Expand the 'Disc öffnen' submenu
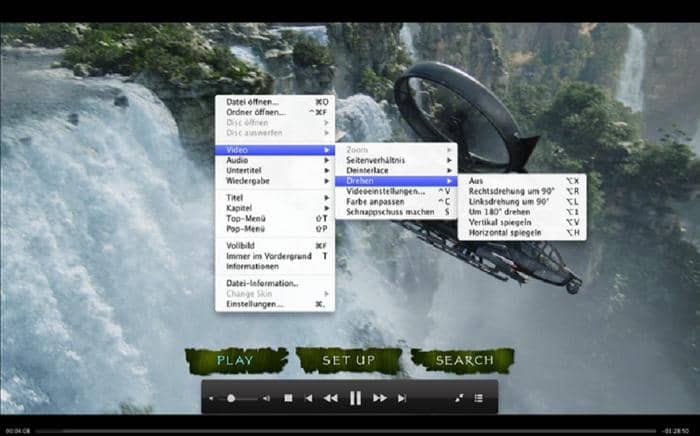This screenshot has height=436, width=700. tap(275, 122)
